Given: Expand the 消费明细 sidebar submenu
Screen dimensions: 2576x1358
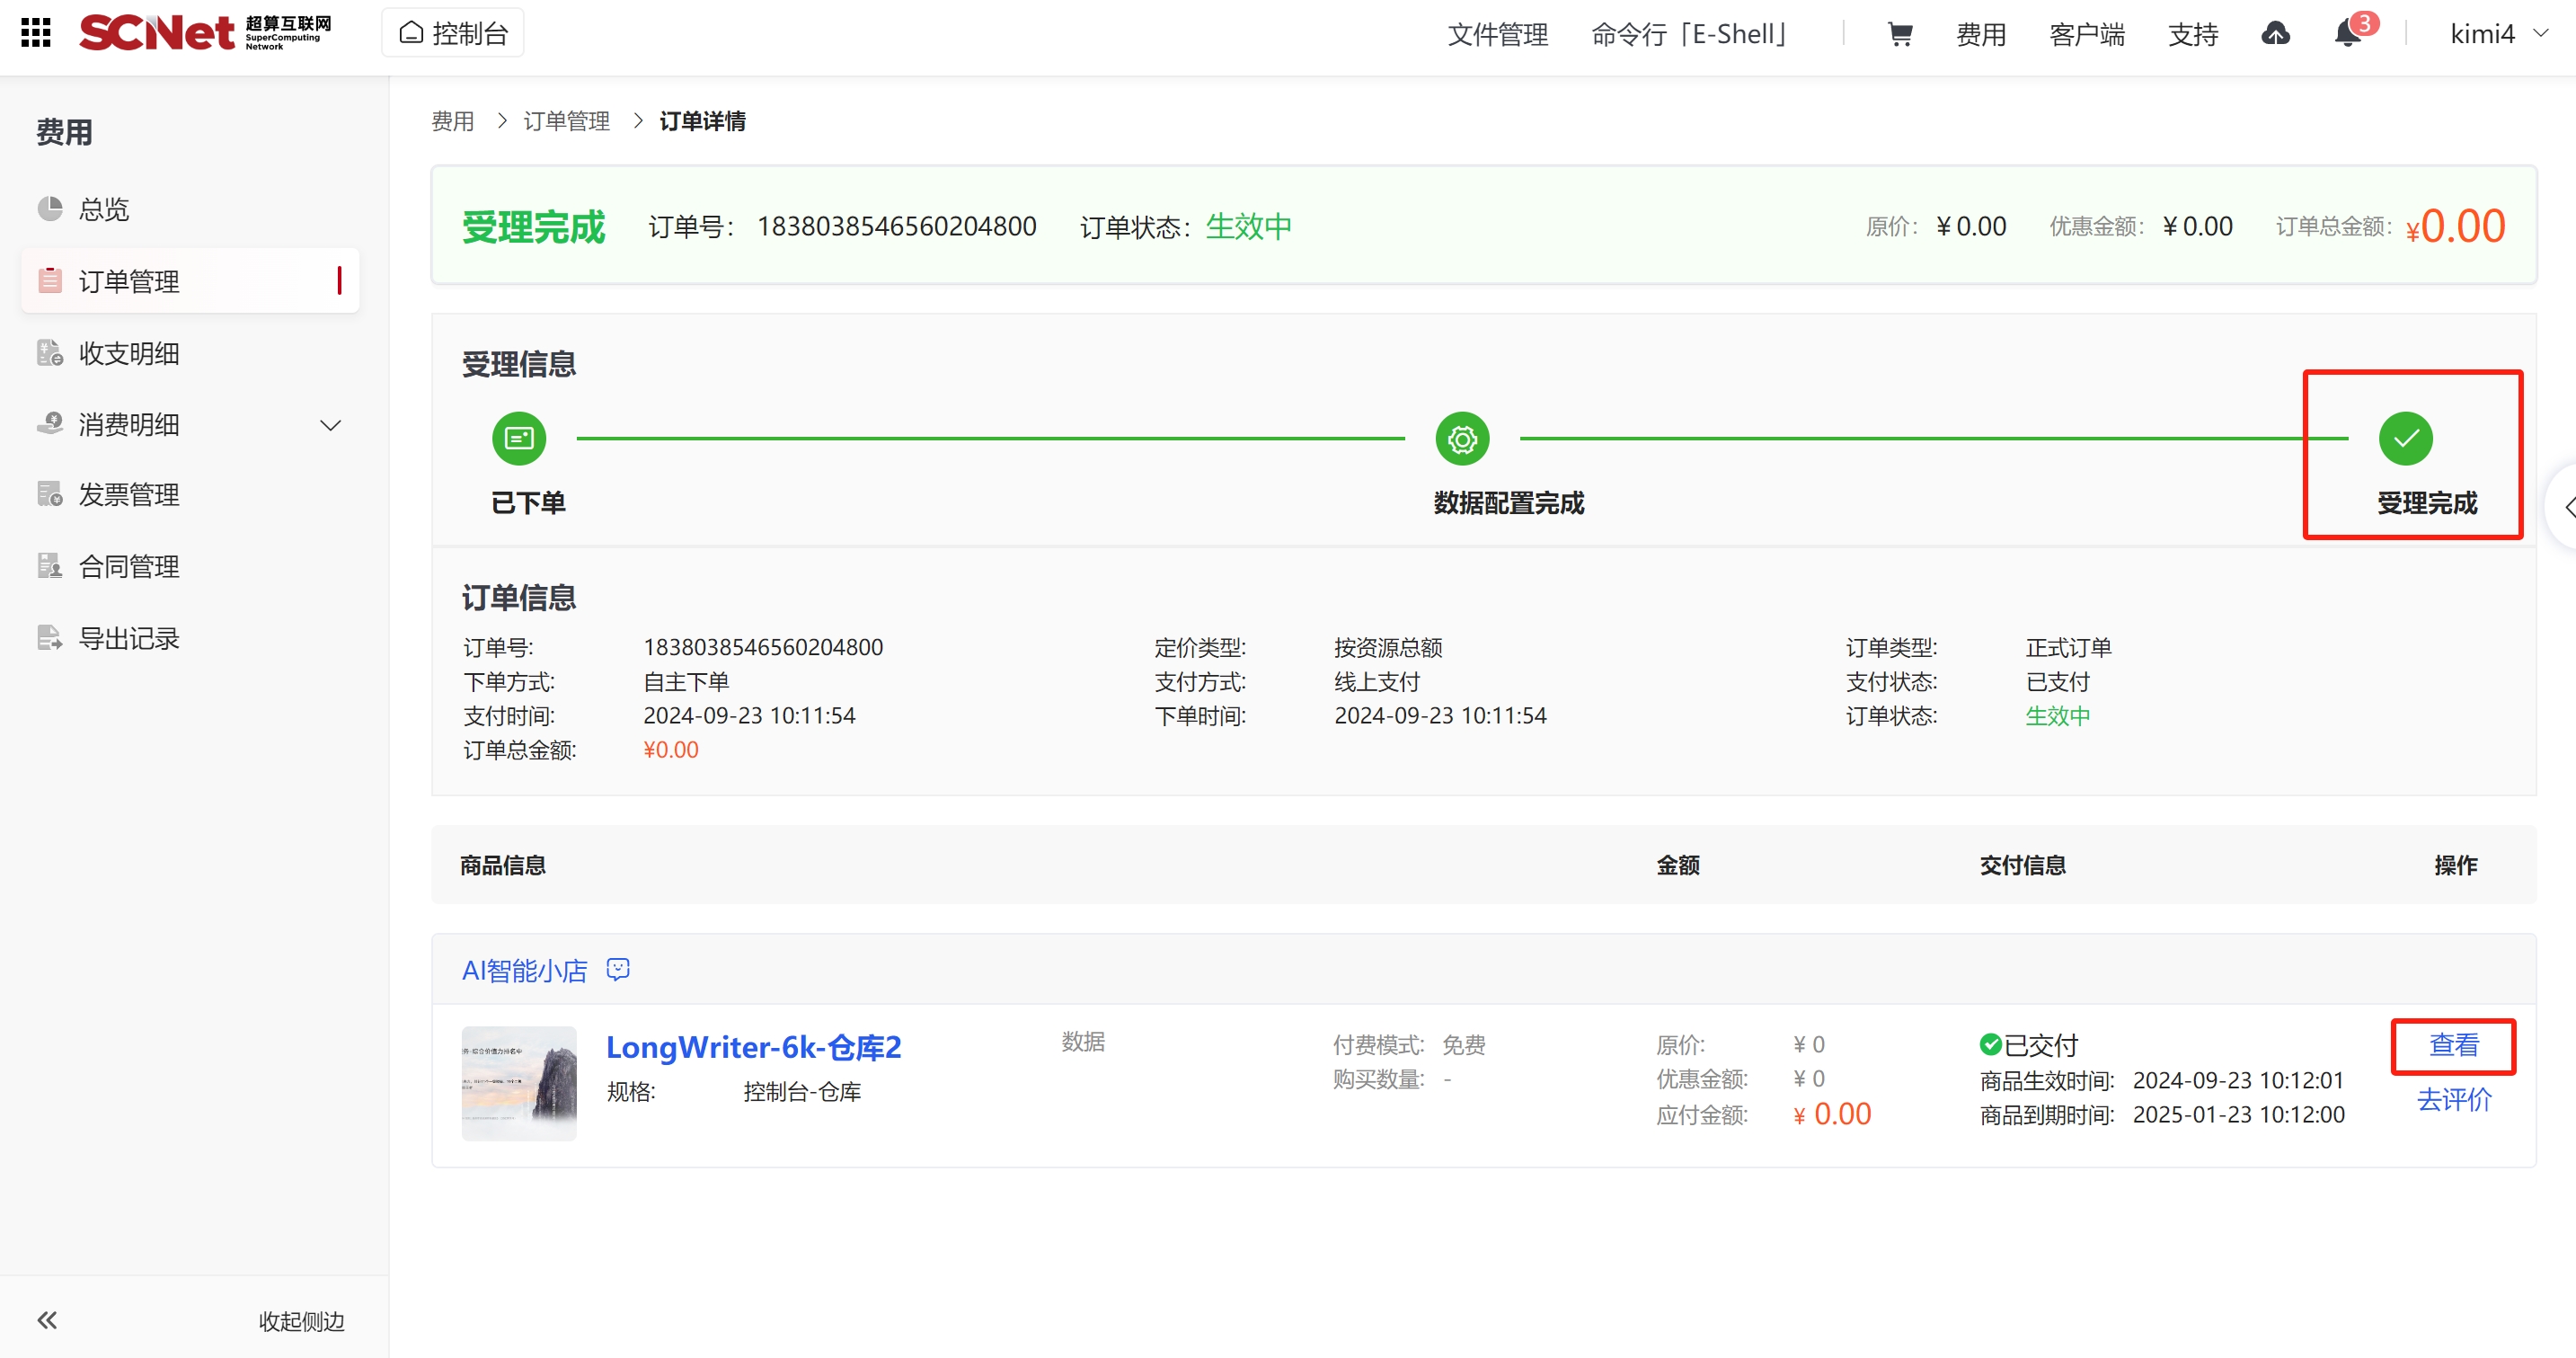Looking at the screenshot, I should [x=330, y=425].
